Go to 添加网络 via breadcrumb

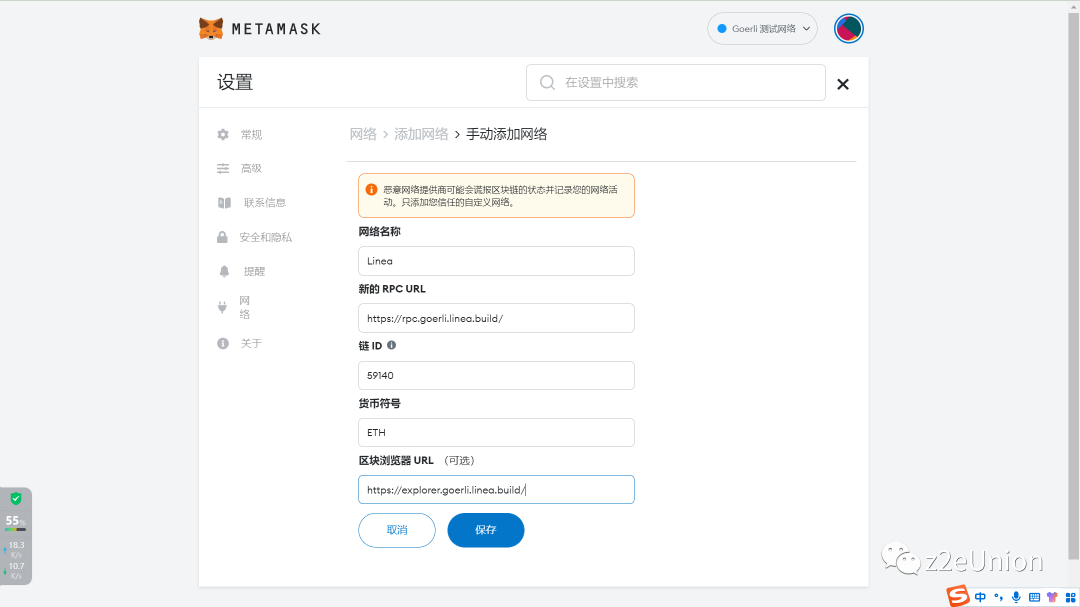tap(421, 133)
